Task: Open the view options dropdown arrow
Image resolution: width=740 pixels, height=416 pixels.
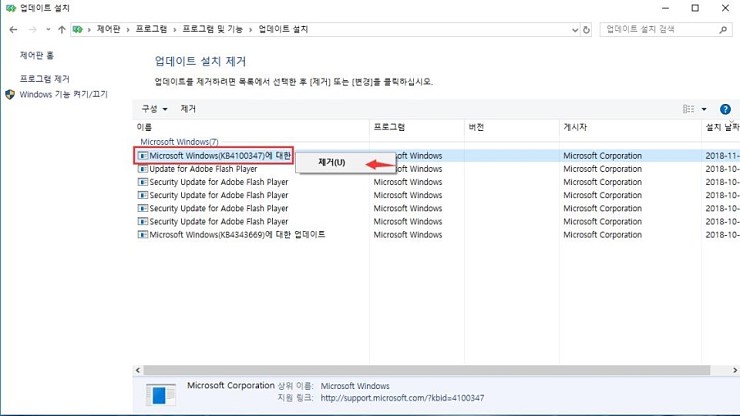Action: (x=704, y=109)
